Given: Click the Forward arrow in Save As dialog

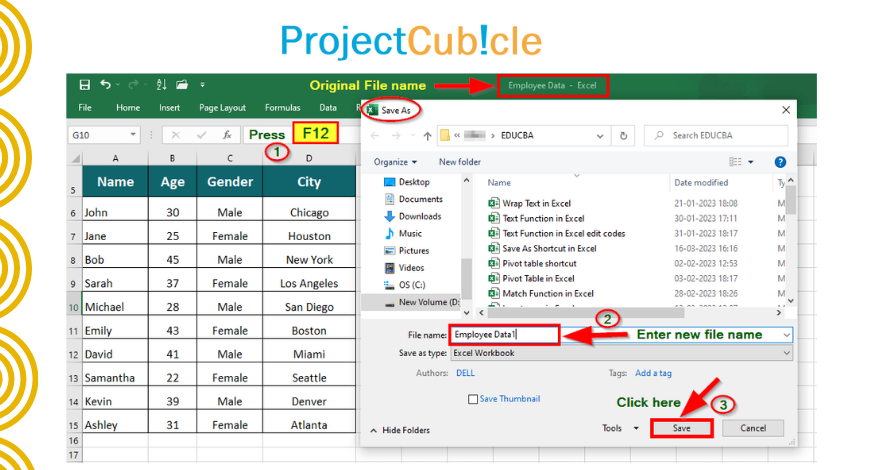Looking at the screenshot, I should (x=396, y=135).
